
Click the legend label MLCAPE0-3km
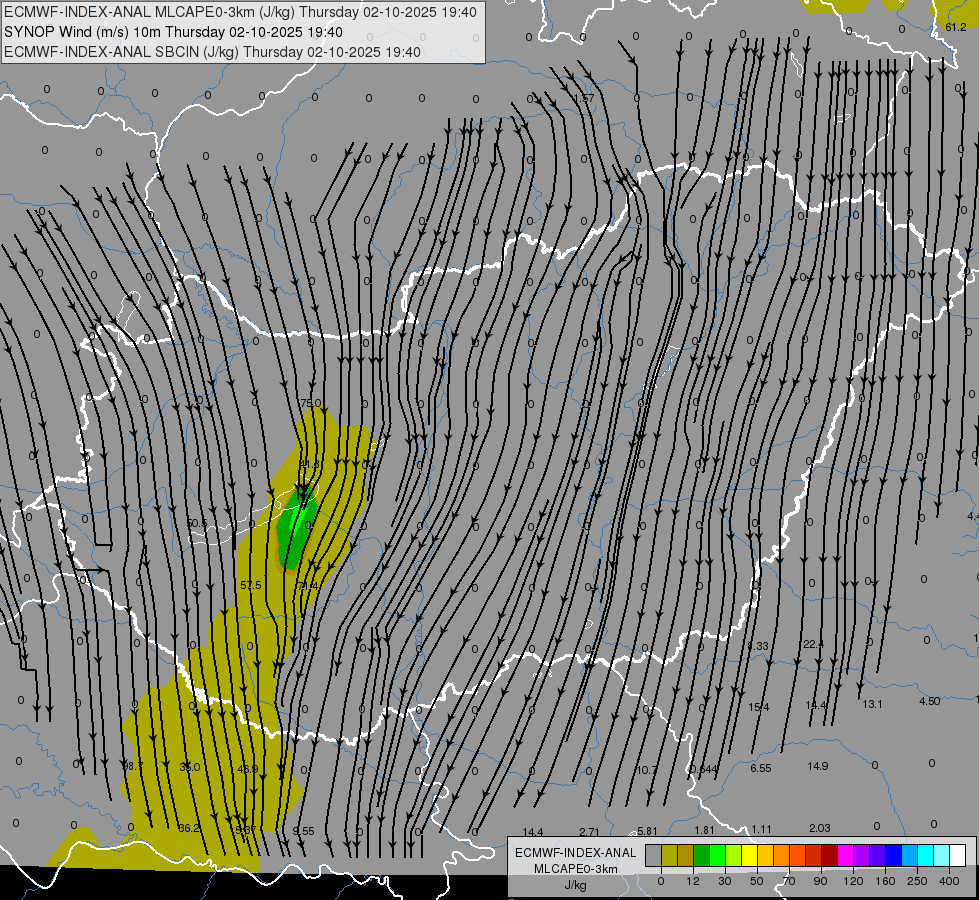click(576, 869)
